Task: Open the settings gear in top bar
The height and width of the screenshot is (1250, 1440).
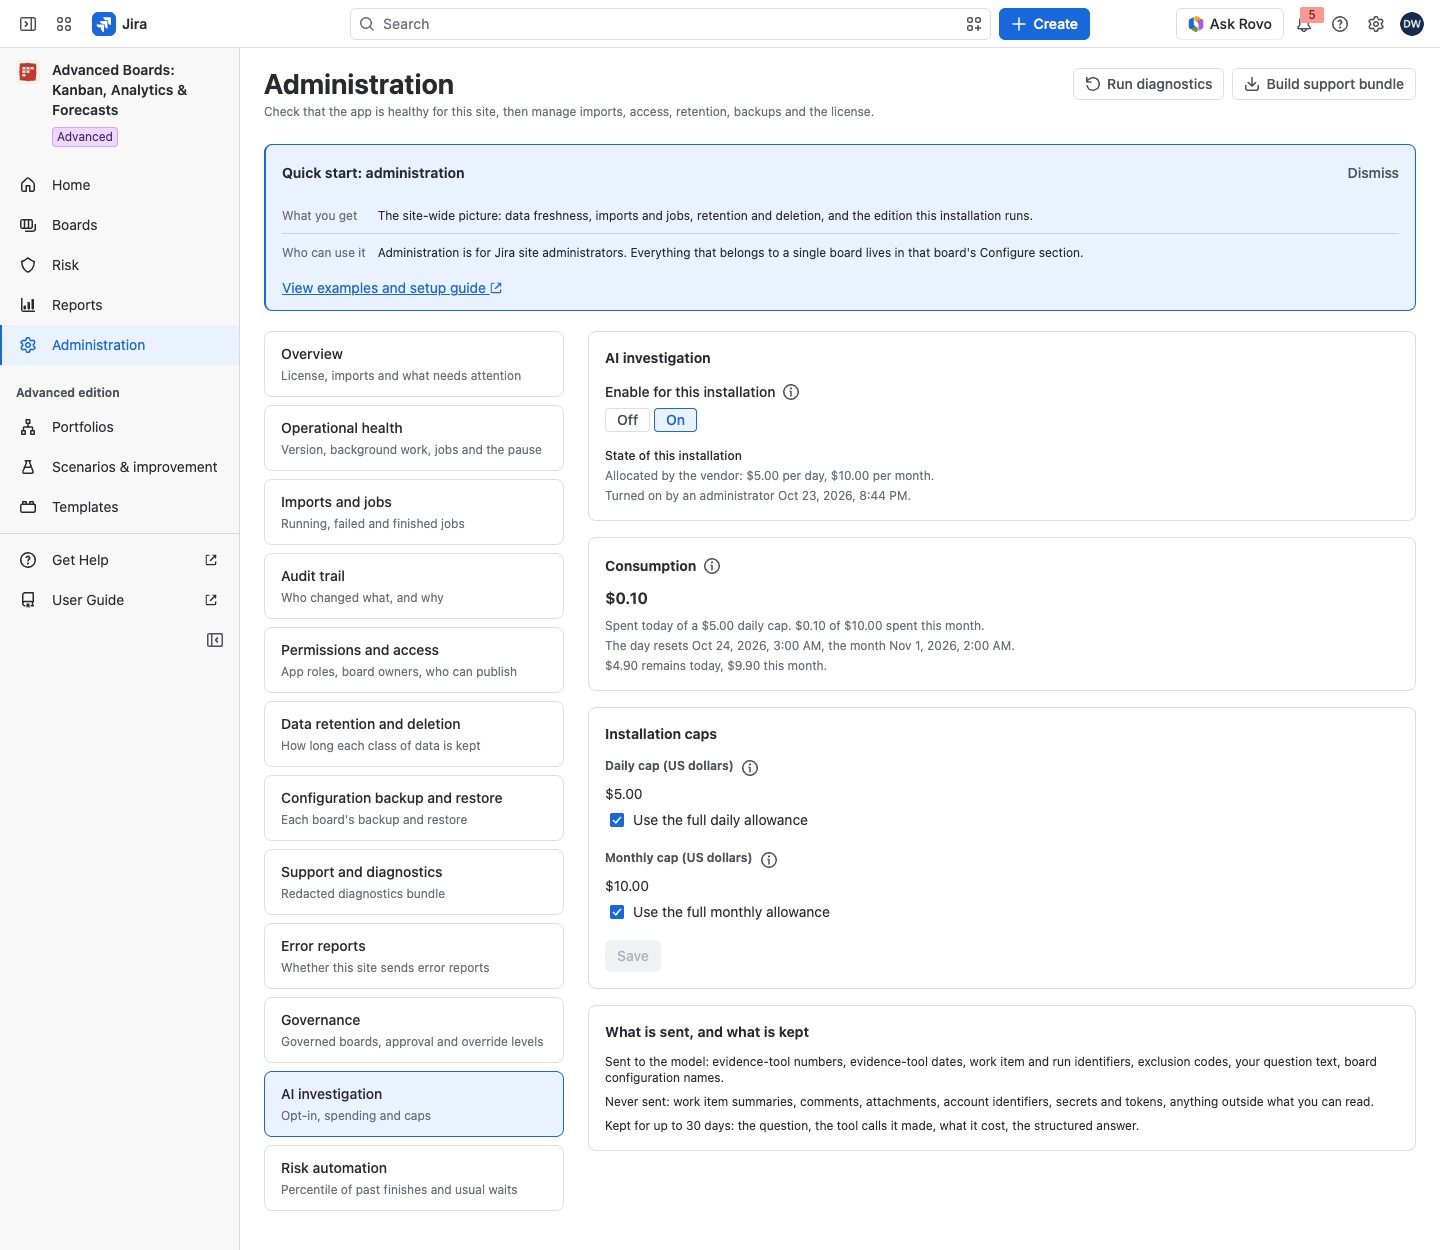Action: 1376,24
